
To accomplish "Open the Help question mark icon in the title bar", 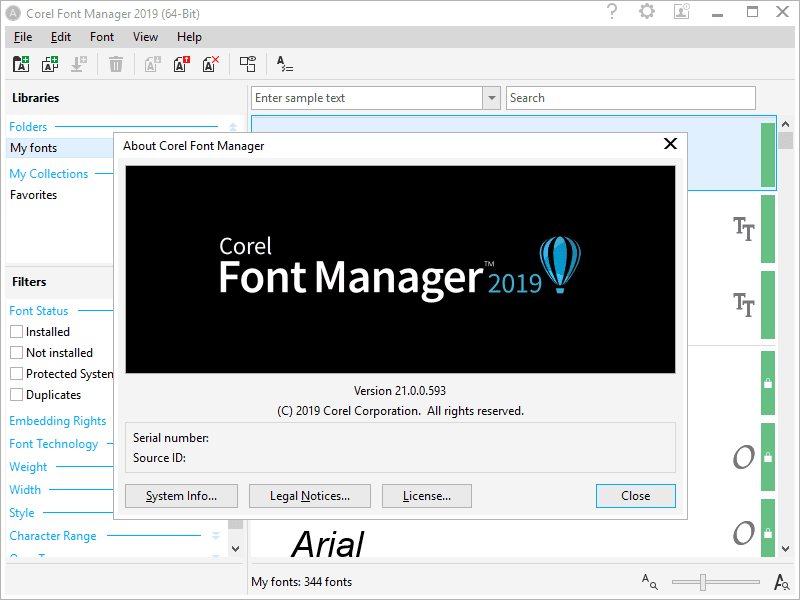I will [x=612, y=12].
